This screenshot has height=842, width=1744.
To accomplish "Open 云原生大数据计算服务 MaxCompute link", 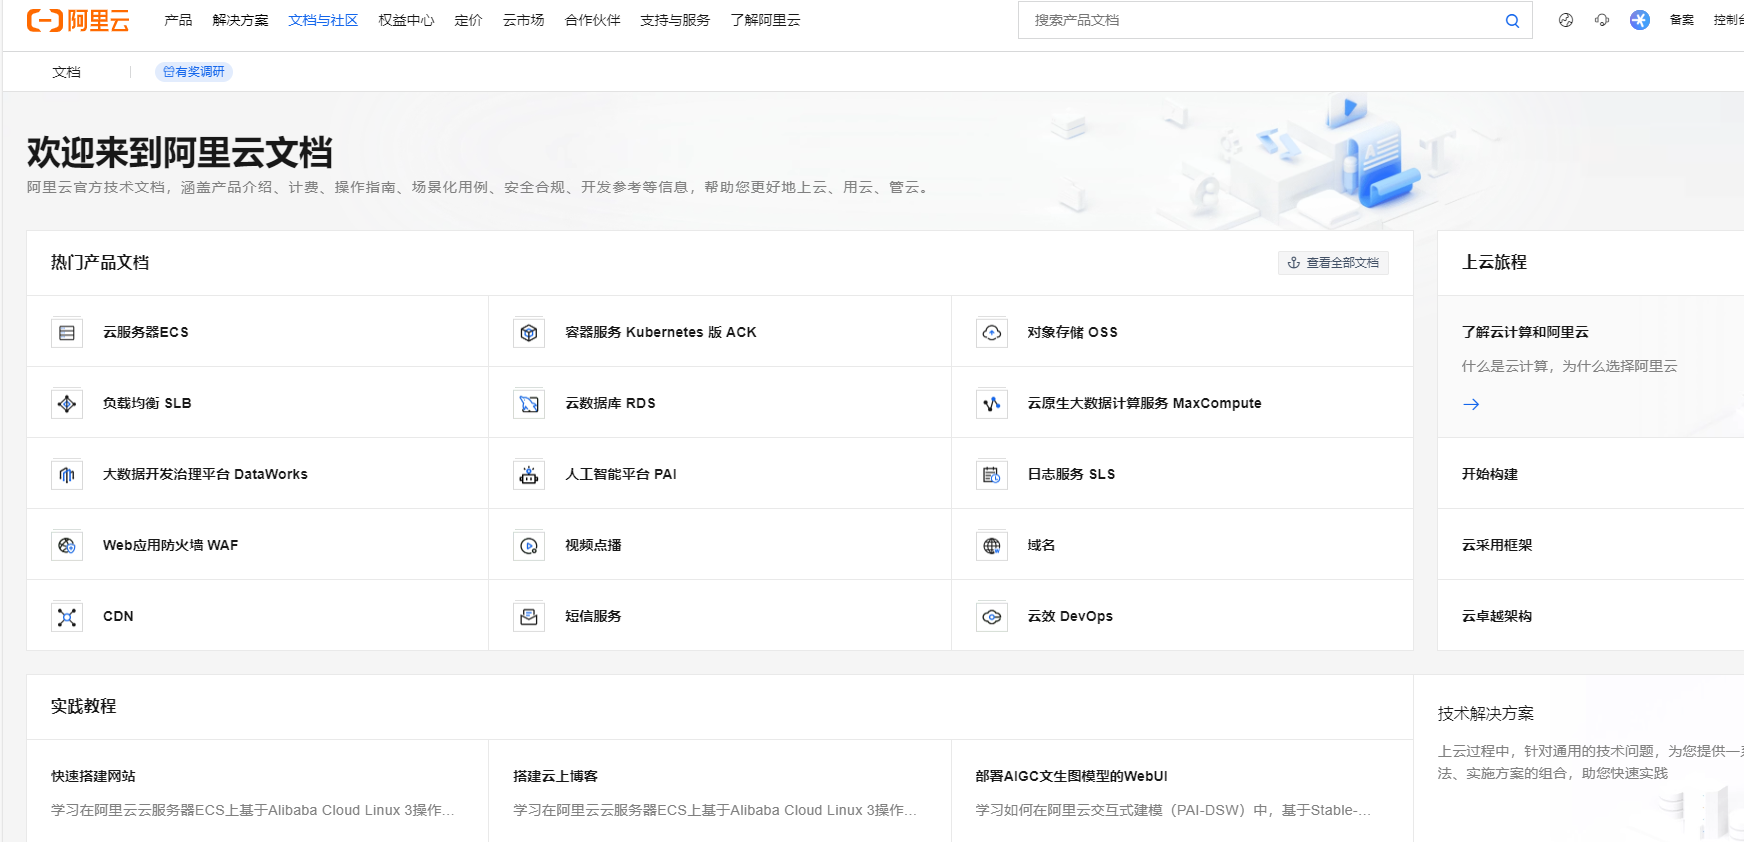I will 1145,403.
